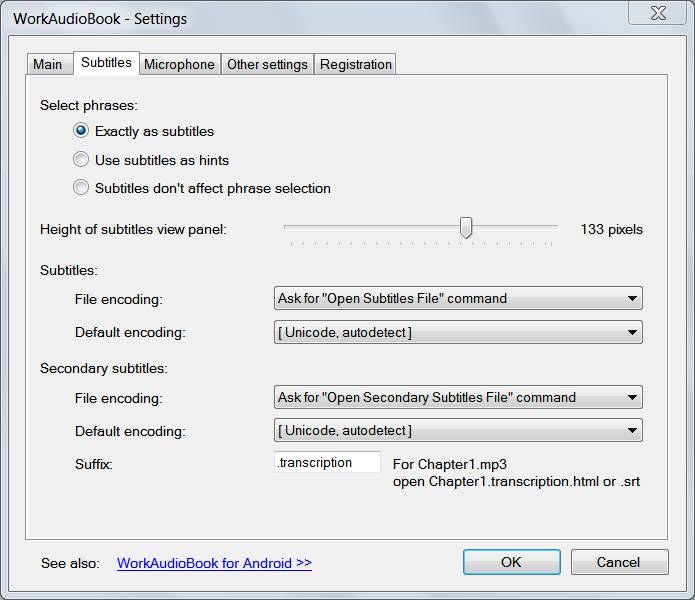
Task: Select 'Subtitles don't affect phrase selection'
Action: pos(81,188)
